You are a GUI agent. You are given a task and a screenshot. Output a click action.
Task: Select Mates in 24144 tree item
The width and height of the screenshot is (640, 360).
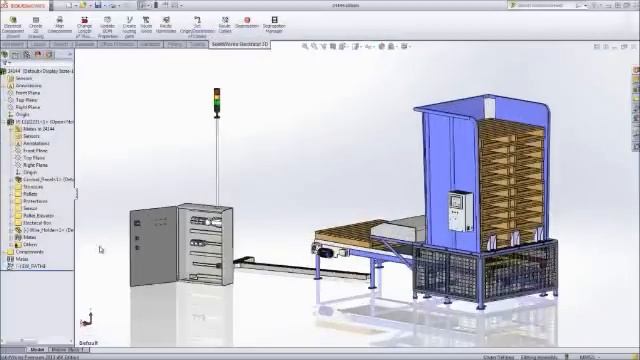(x=35, y=129)
